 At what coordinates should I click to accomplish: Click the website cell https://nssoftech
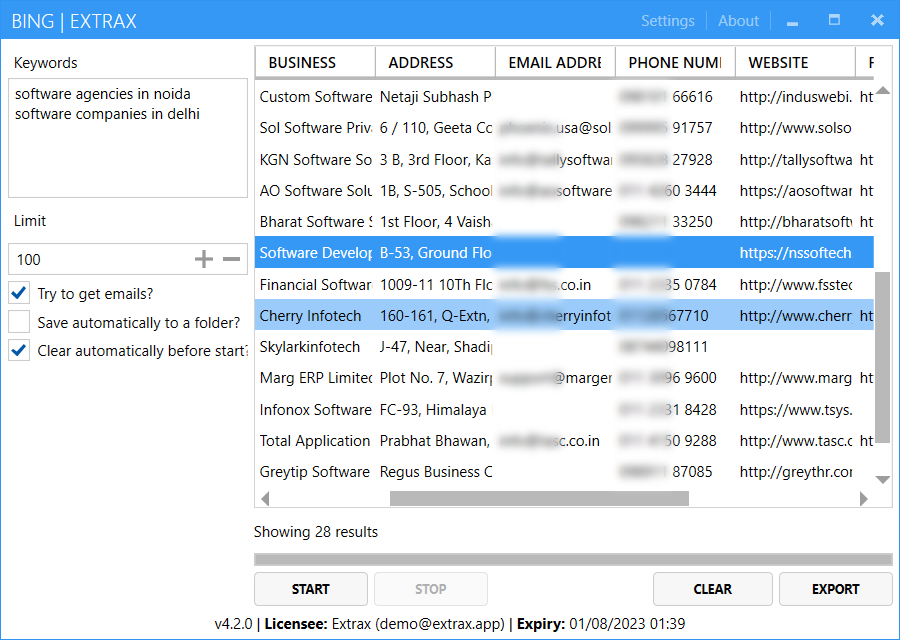tap(796, 253)
